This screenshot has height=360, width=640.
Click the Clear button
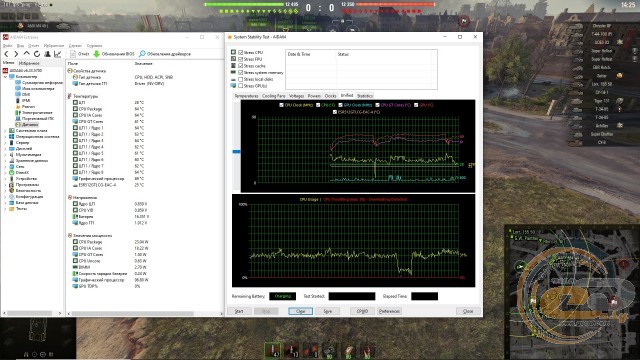point(300,311)
